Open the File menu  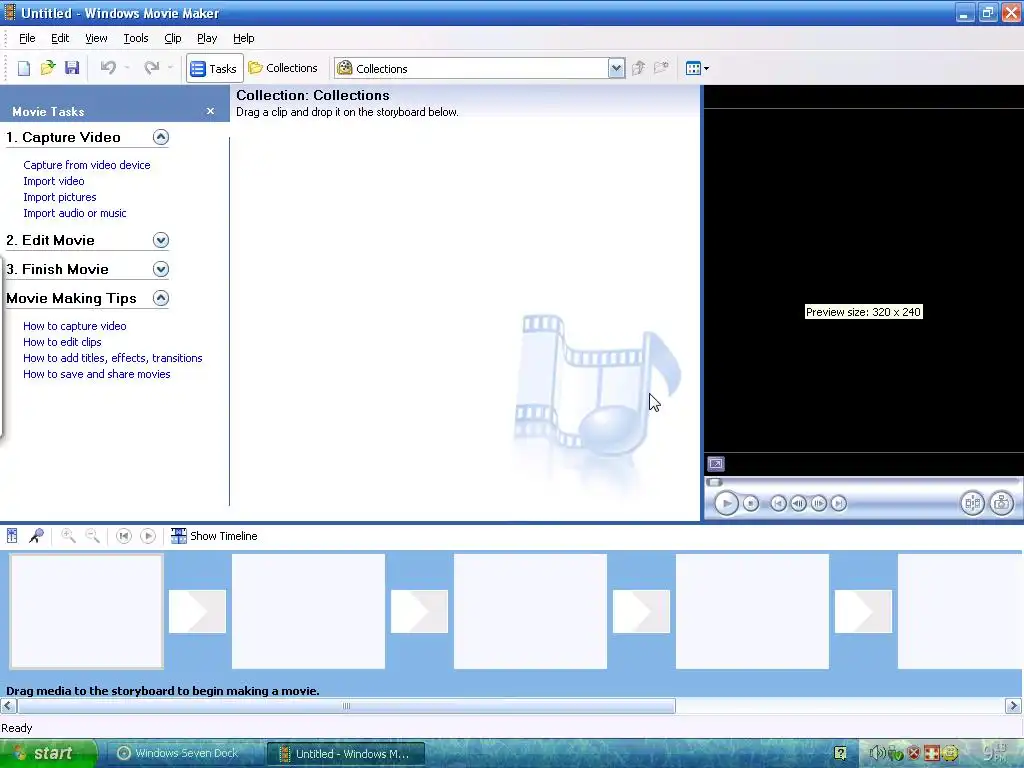point(27,38)
